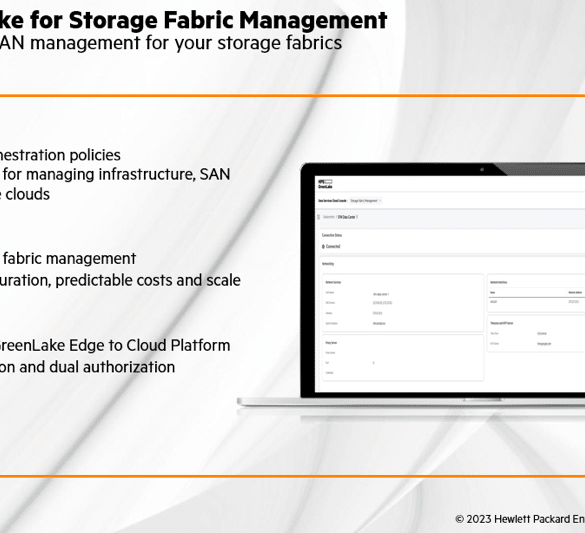Click the Connected status indicator icon
This screenshot has width=585, height=533.
pyautogui.click(x=323, y=247)
